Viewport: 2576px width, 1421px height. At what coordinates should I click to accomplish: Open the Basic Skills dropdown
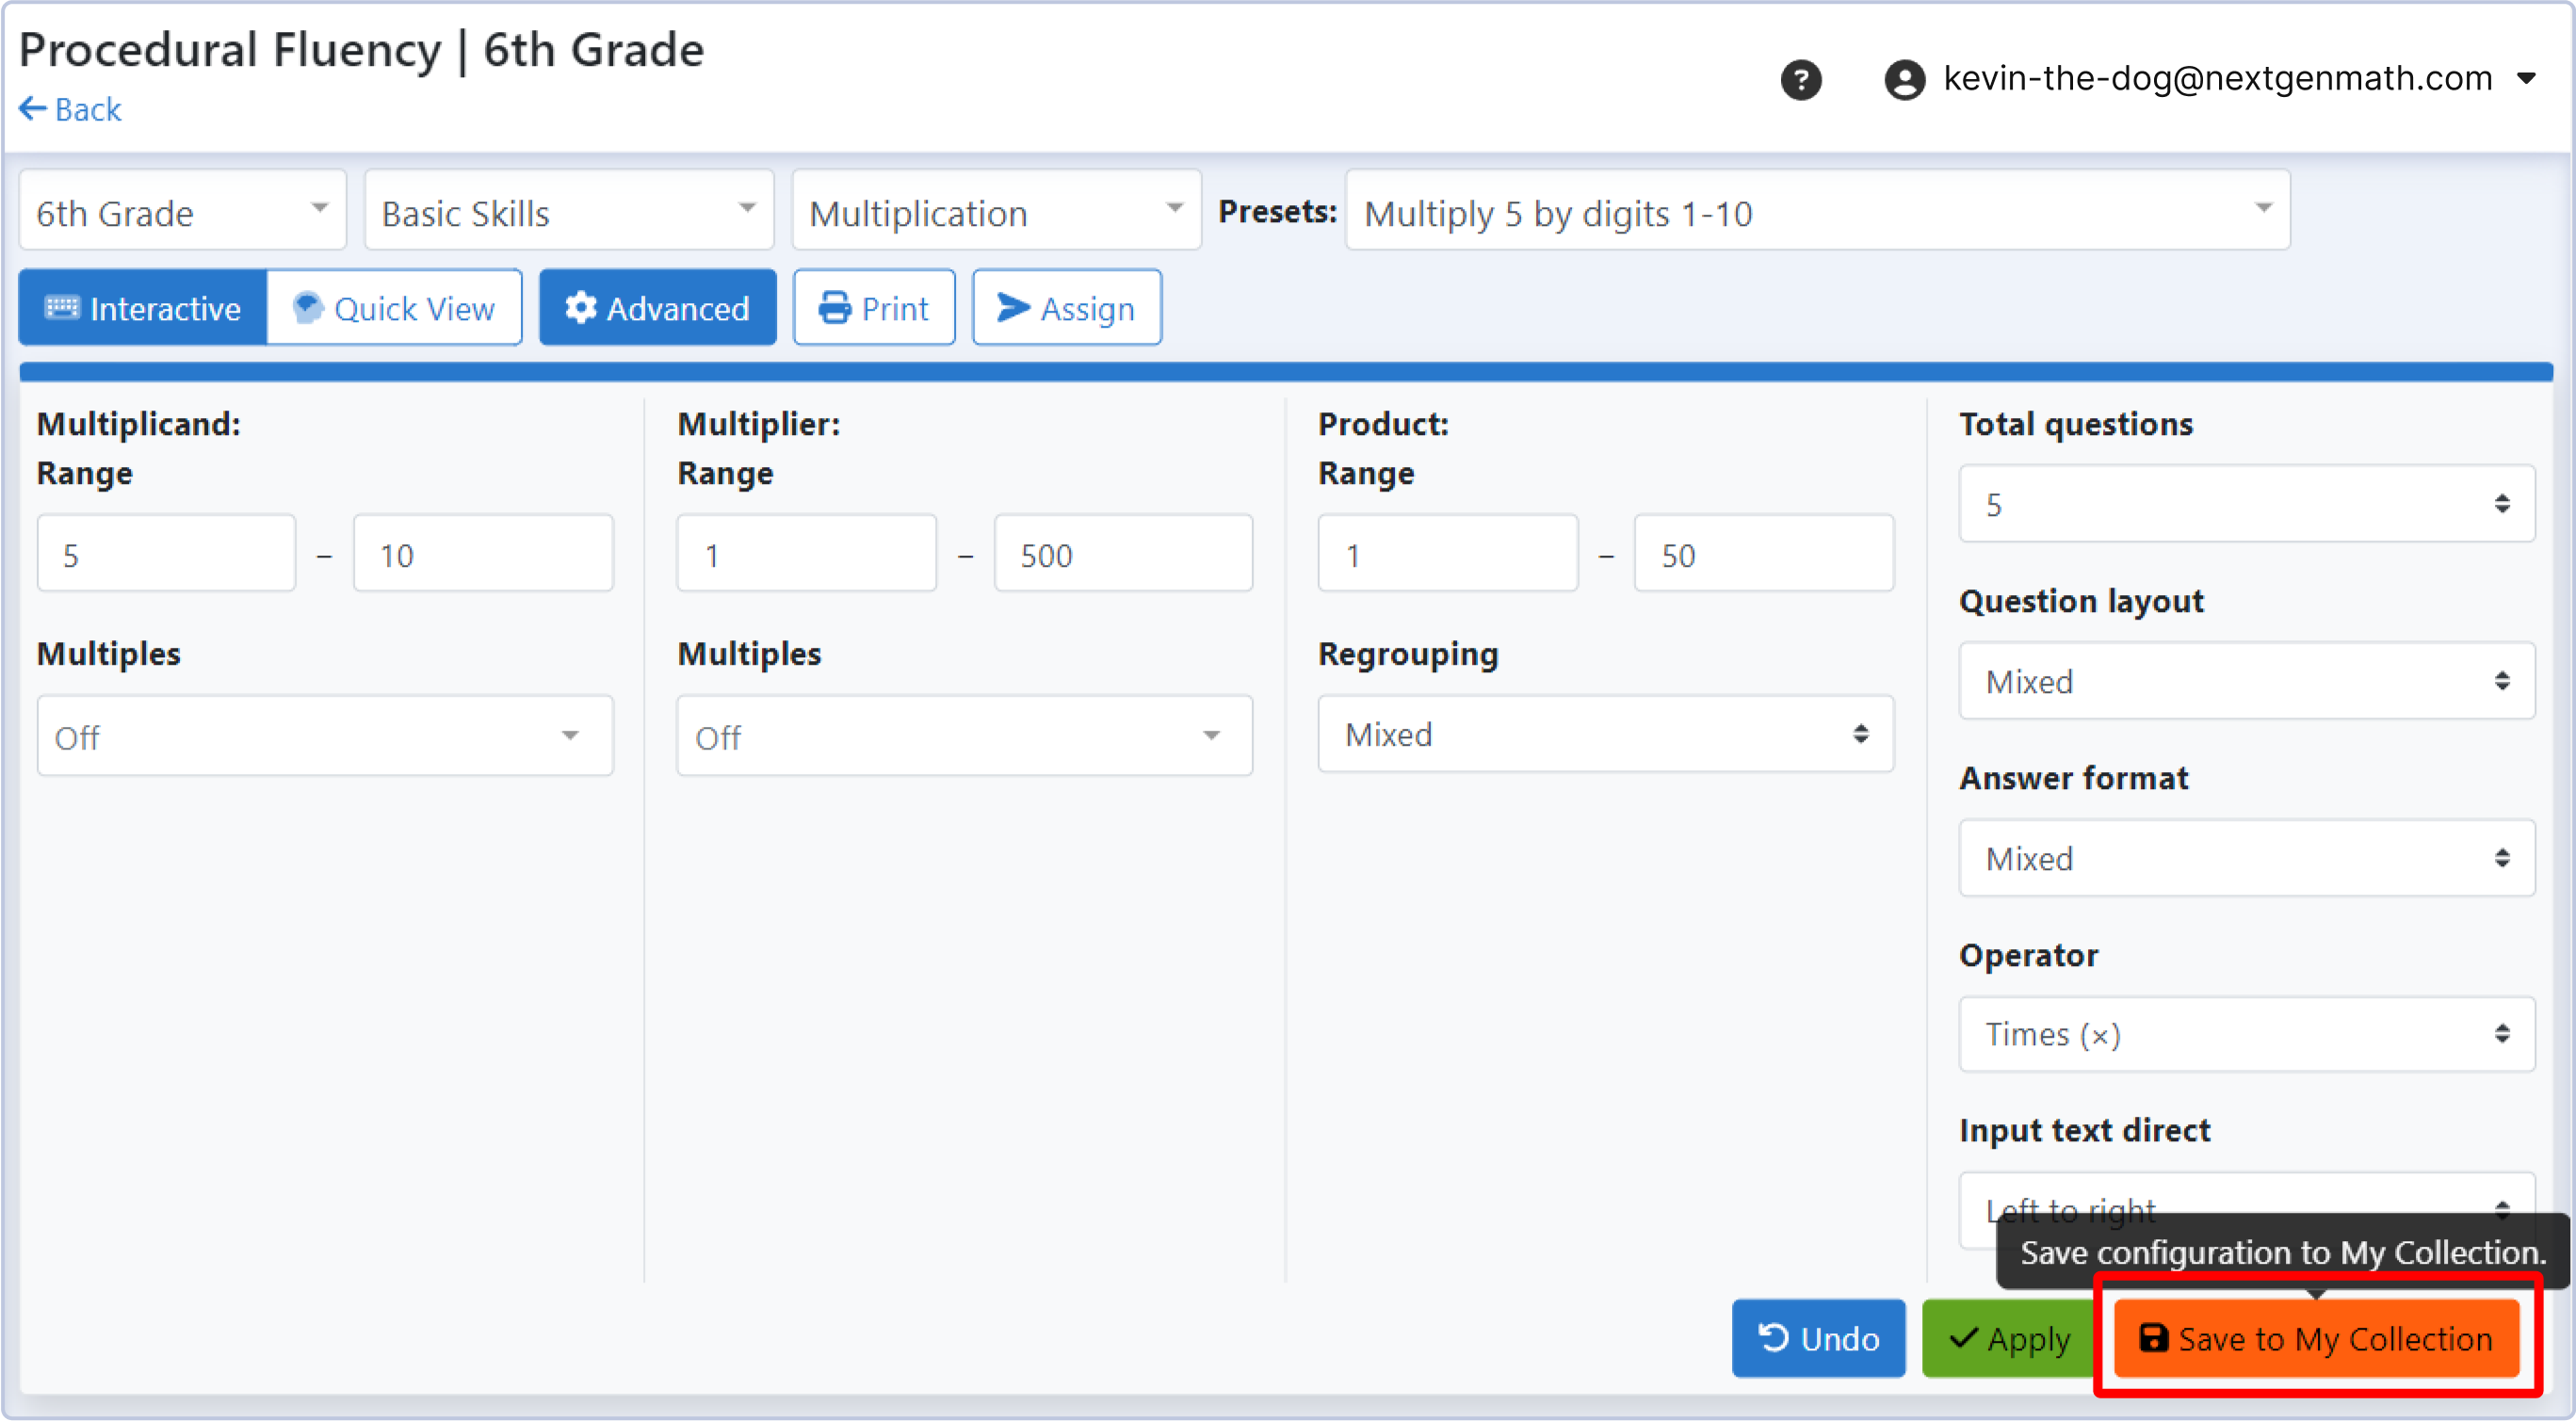(569, 211)
